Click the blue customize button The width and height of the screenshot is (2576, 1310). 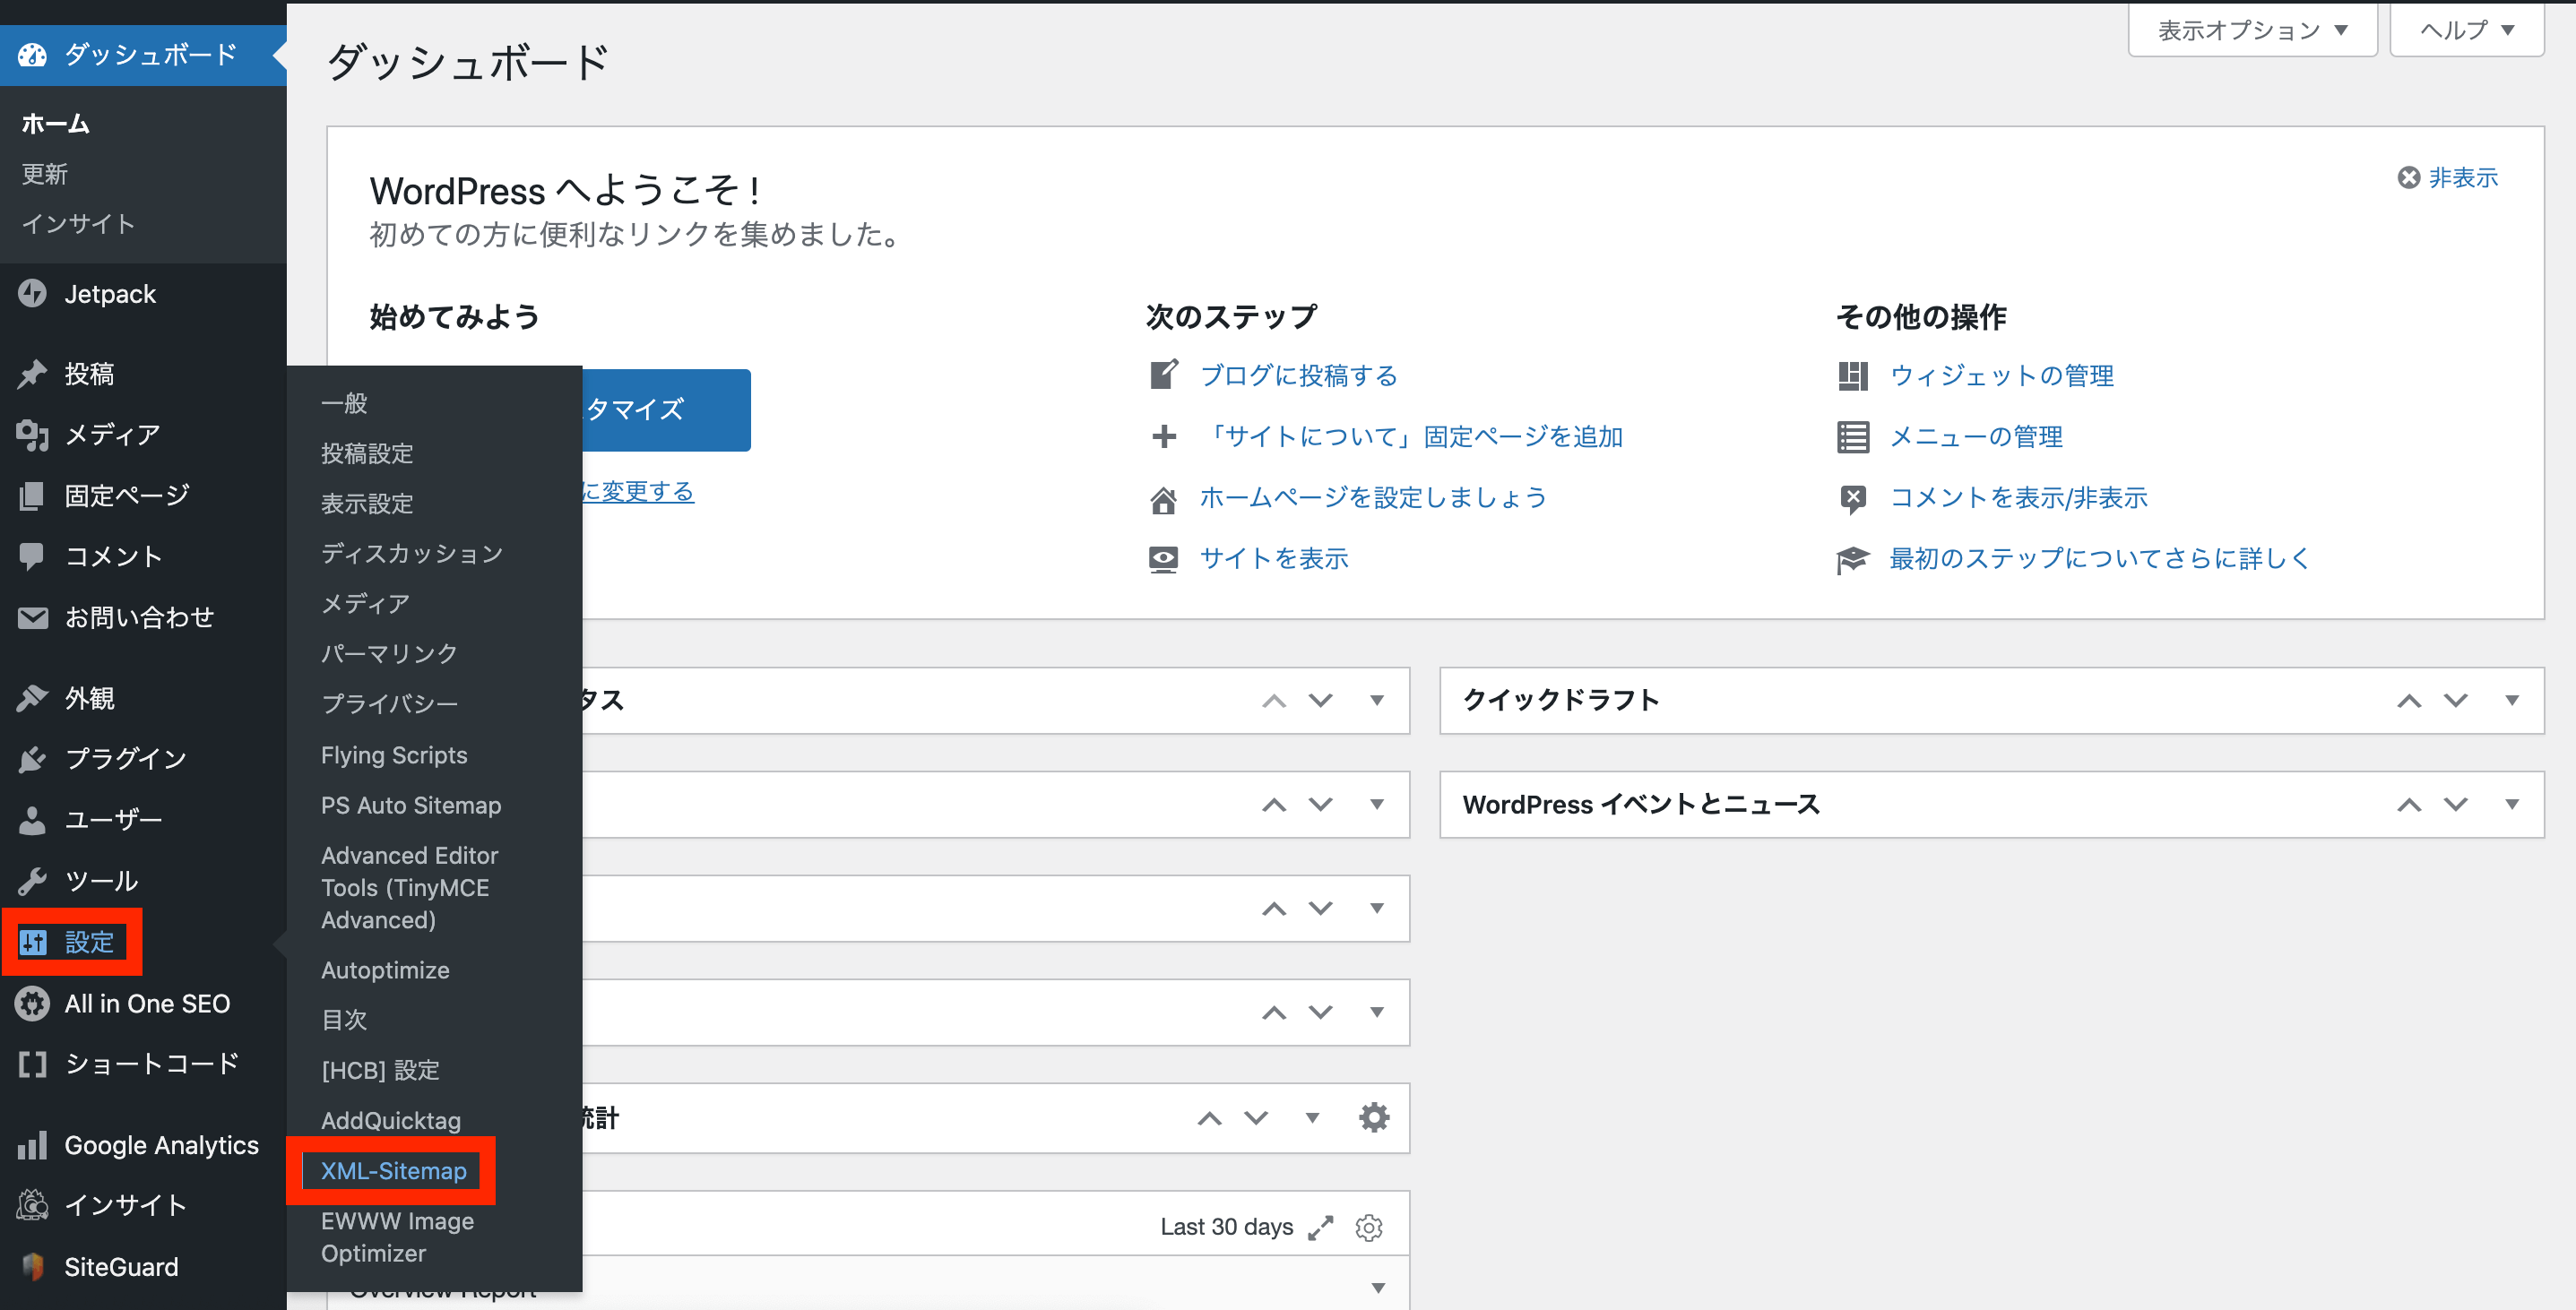coord(666,410)
